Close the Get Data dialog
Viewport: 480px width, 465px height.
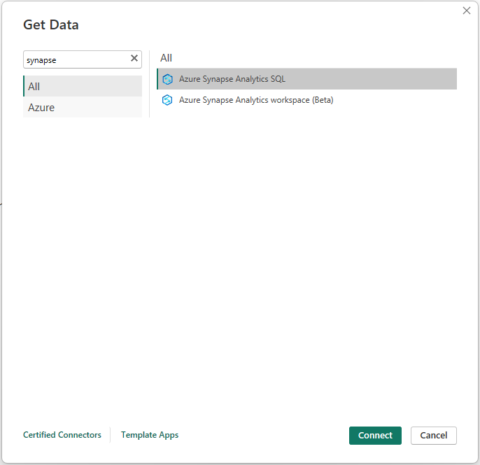pos(467,11)
